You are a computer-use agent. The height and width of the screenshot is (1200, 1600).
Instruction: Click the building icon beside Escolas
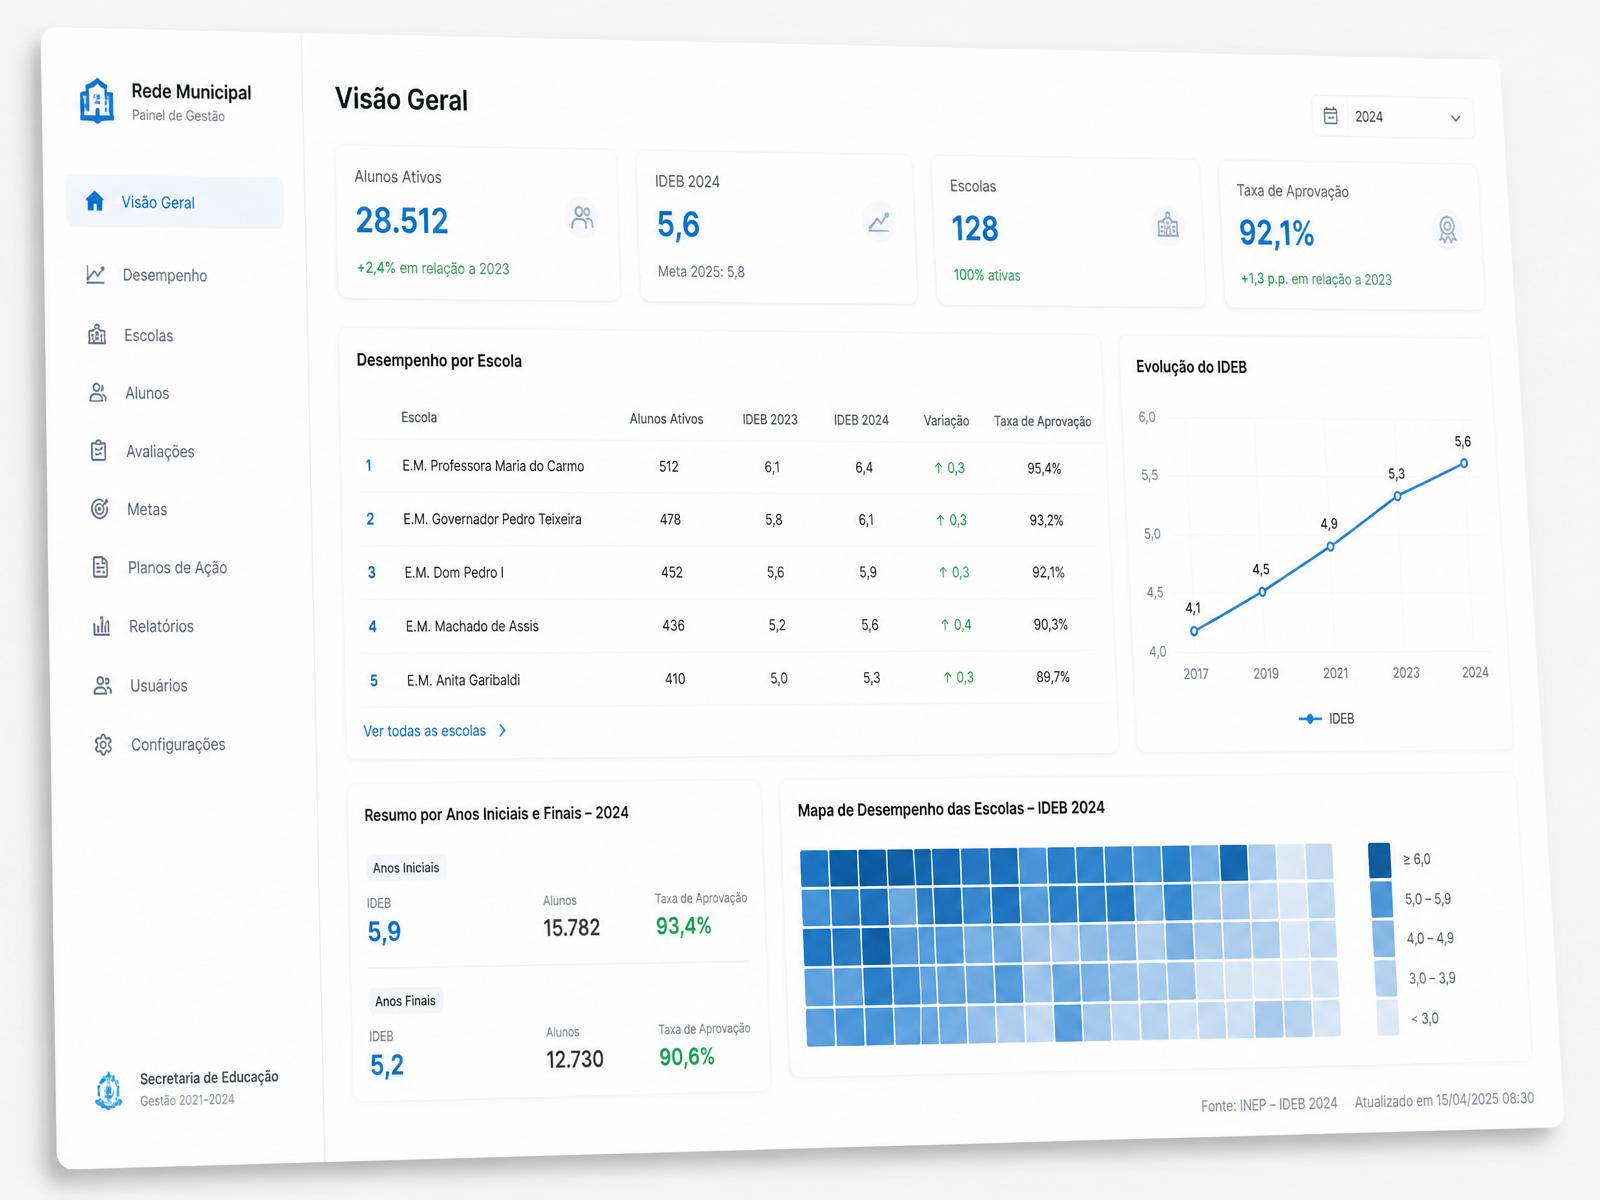97,334
